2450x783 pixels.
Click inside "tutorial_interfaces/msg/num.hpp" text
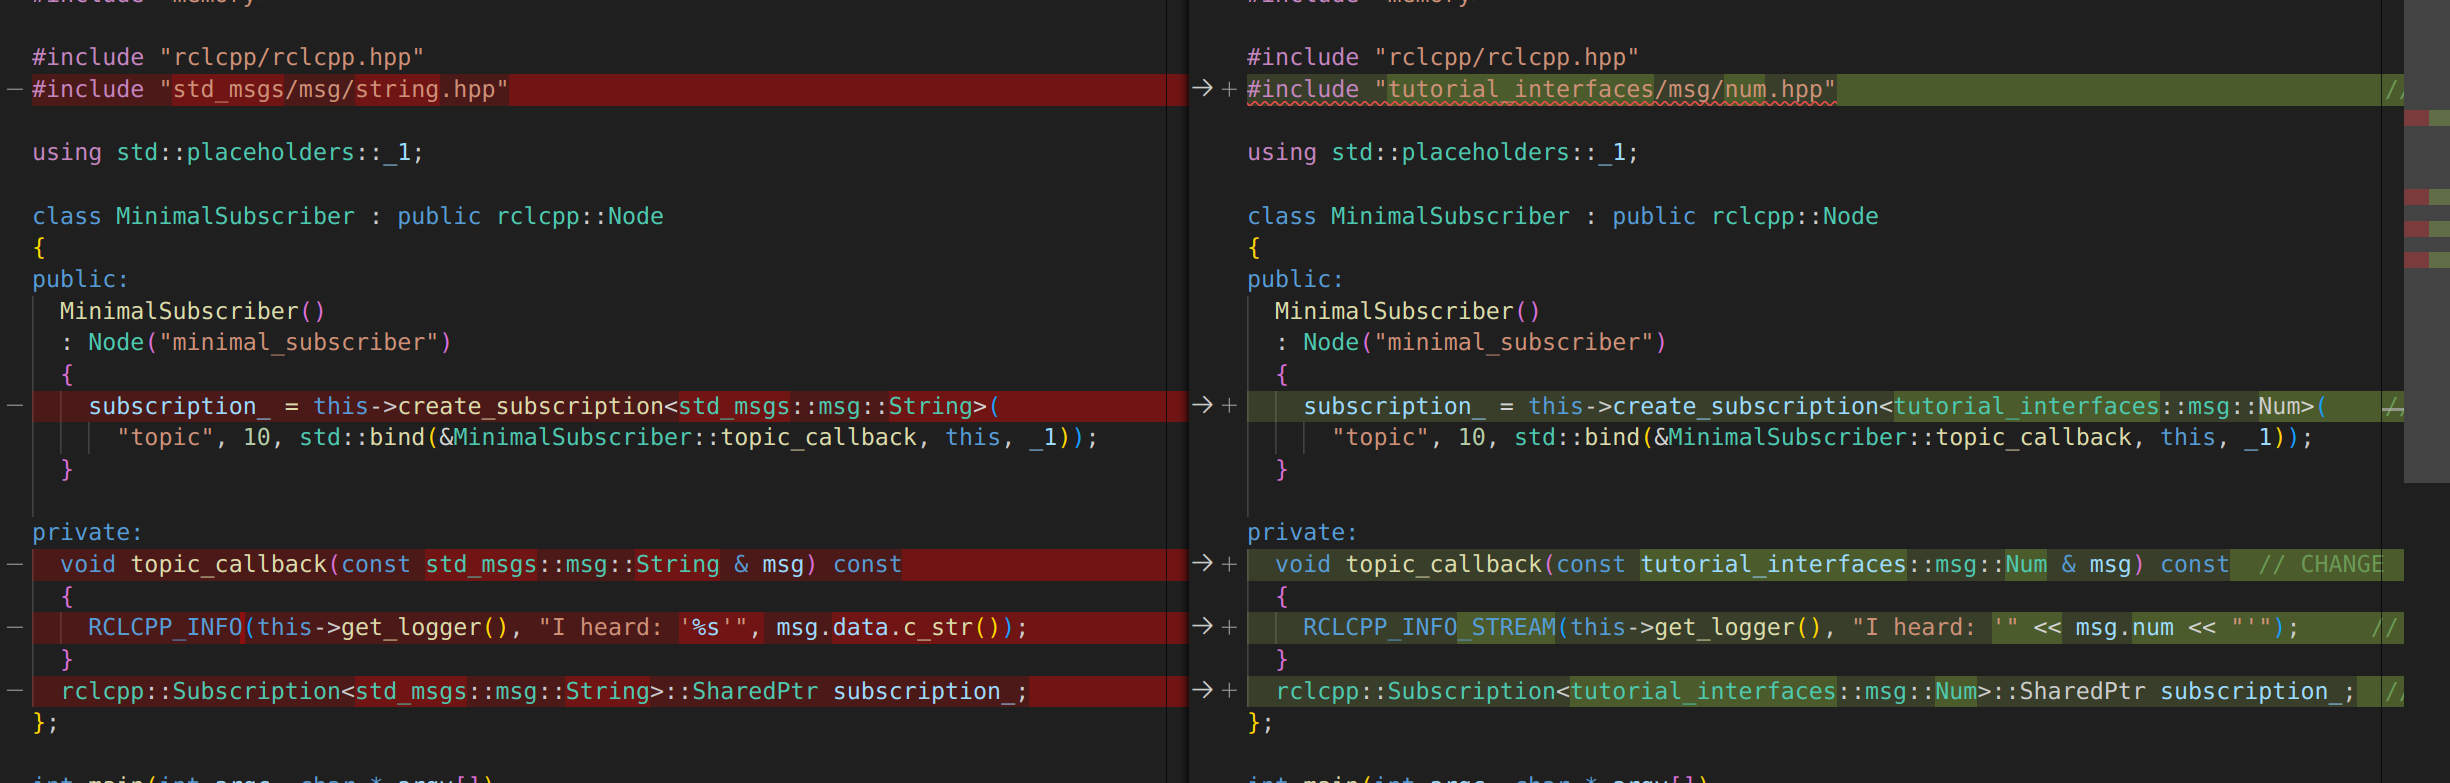[x=1604, y=90]
